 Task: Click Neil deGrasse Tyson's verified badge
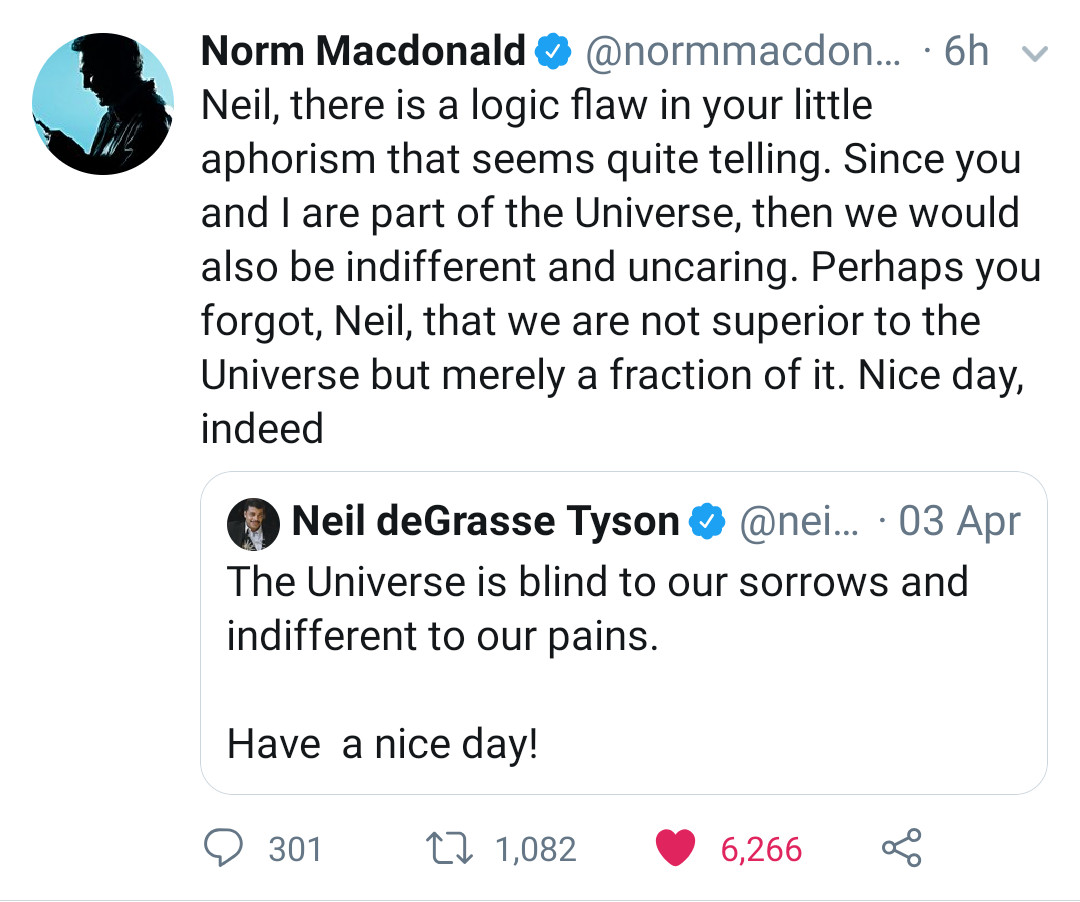[709, 521]
